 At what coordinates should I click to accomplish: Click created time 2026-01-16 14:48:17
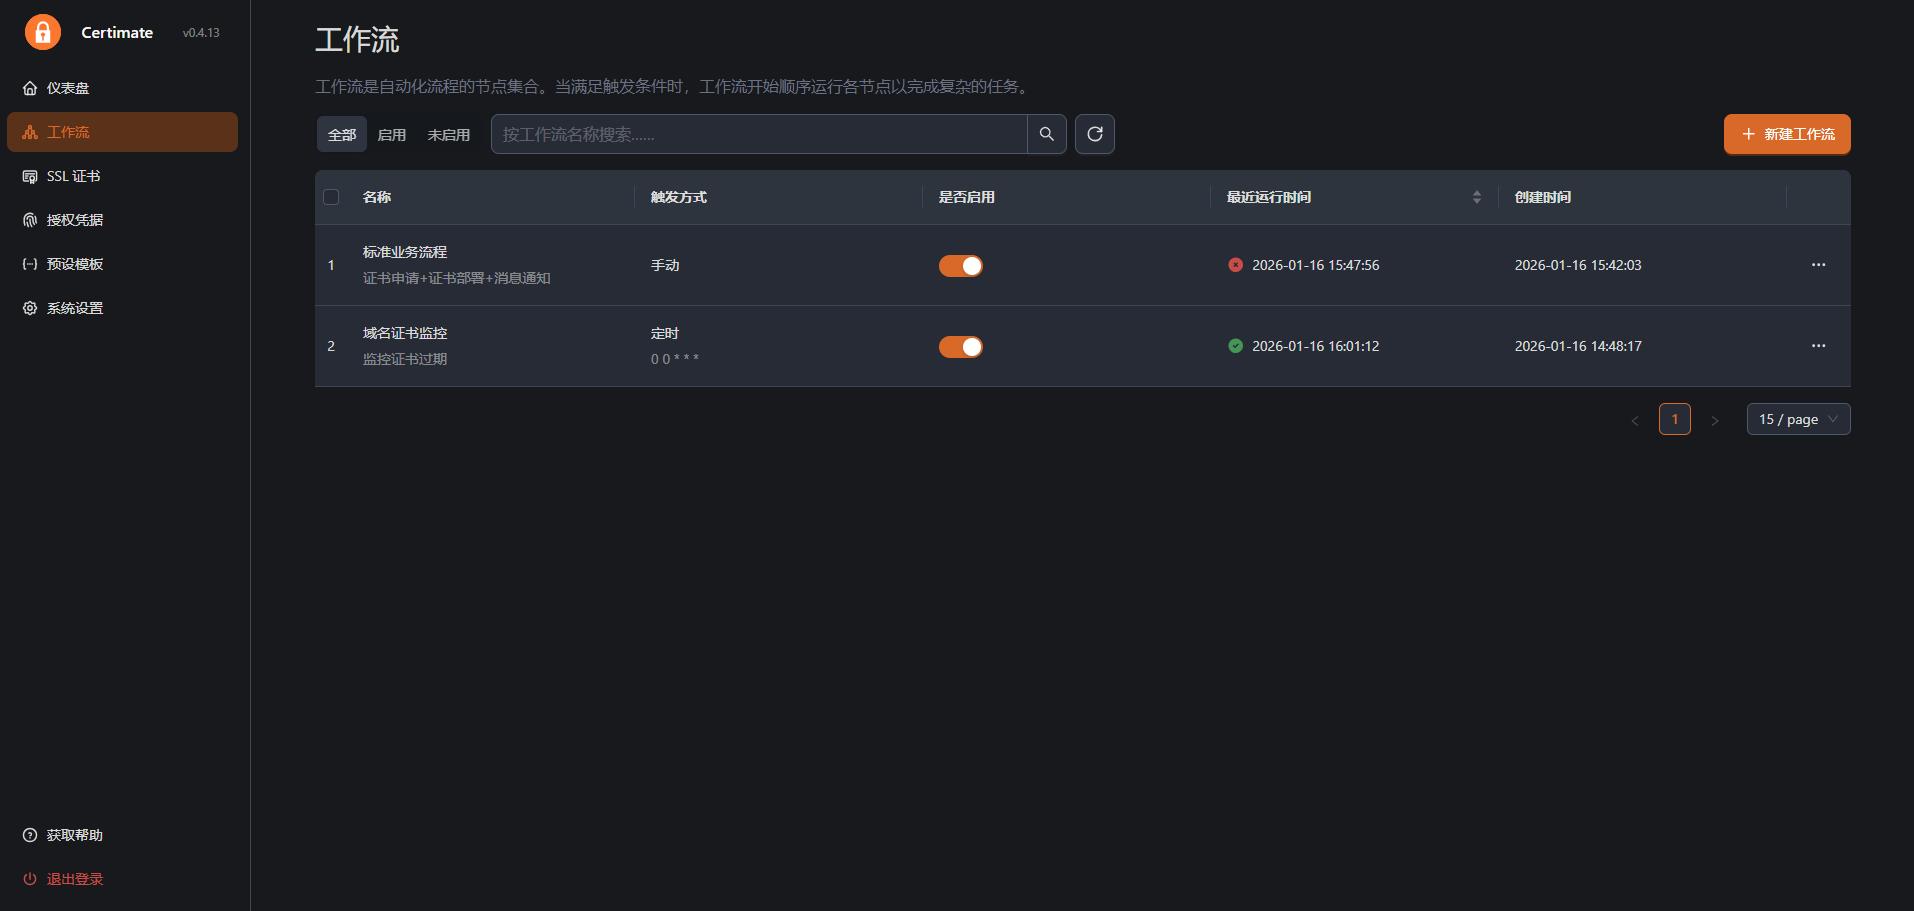point(1578,346)
